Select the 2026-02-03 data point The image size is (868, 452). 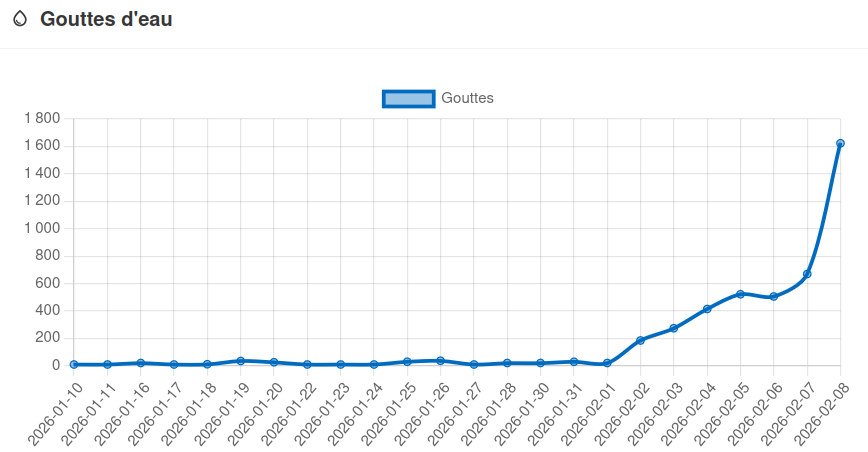tap(674, 328)
